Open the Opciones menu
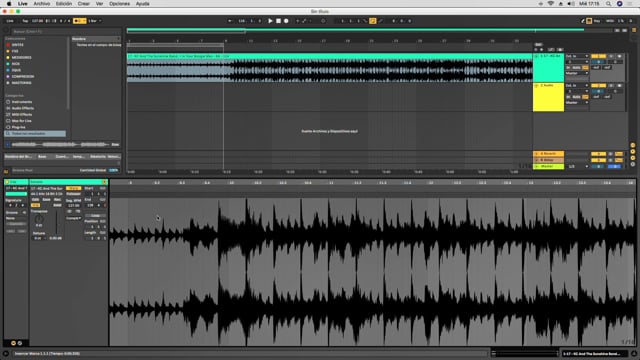Image resolution: width=640 pixels, height=360 pixels. click(x=119, y=4)
